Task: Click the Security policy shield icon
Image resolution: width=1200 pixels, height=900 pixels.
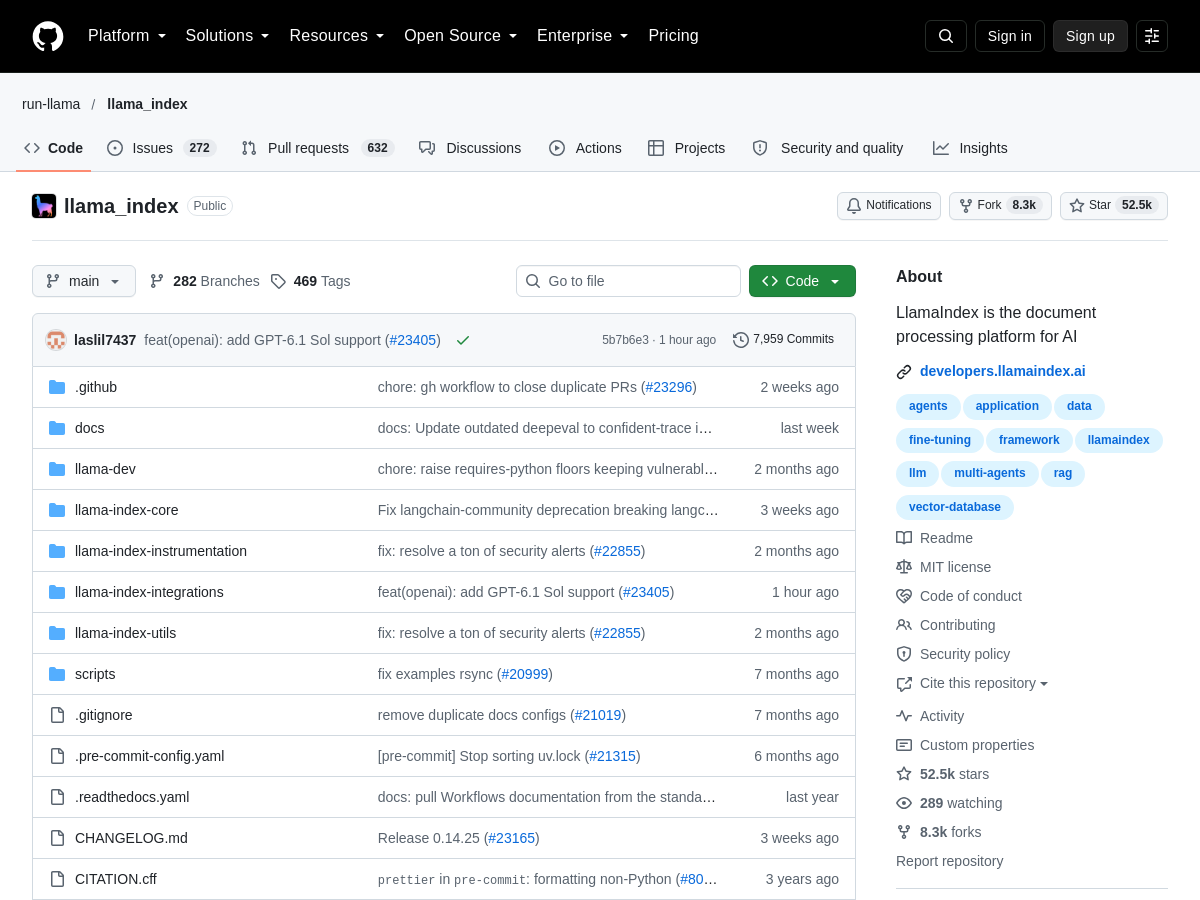Action: (x=904, y=654)
